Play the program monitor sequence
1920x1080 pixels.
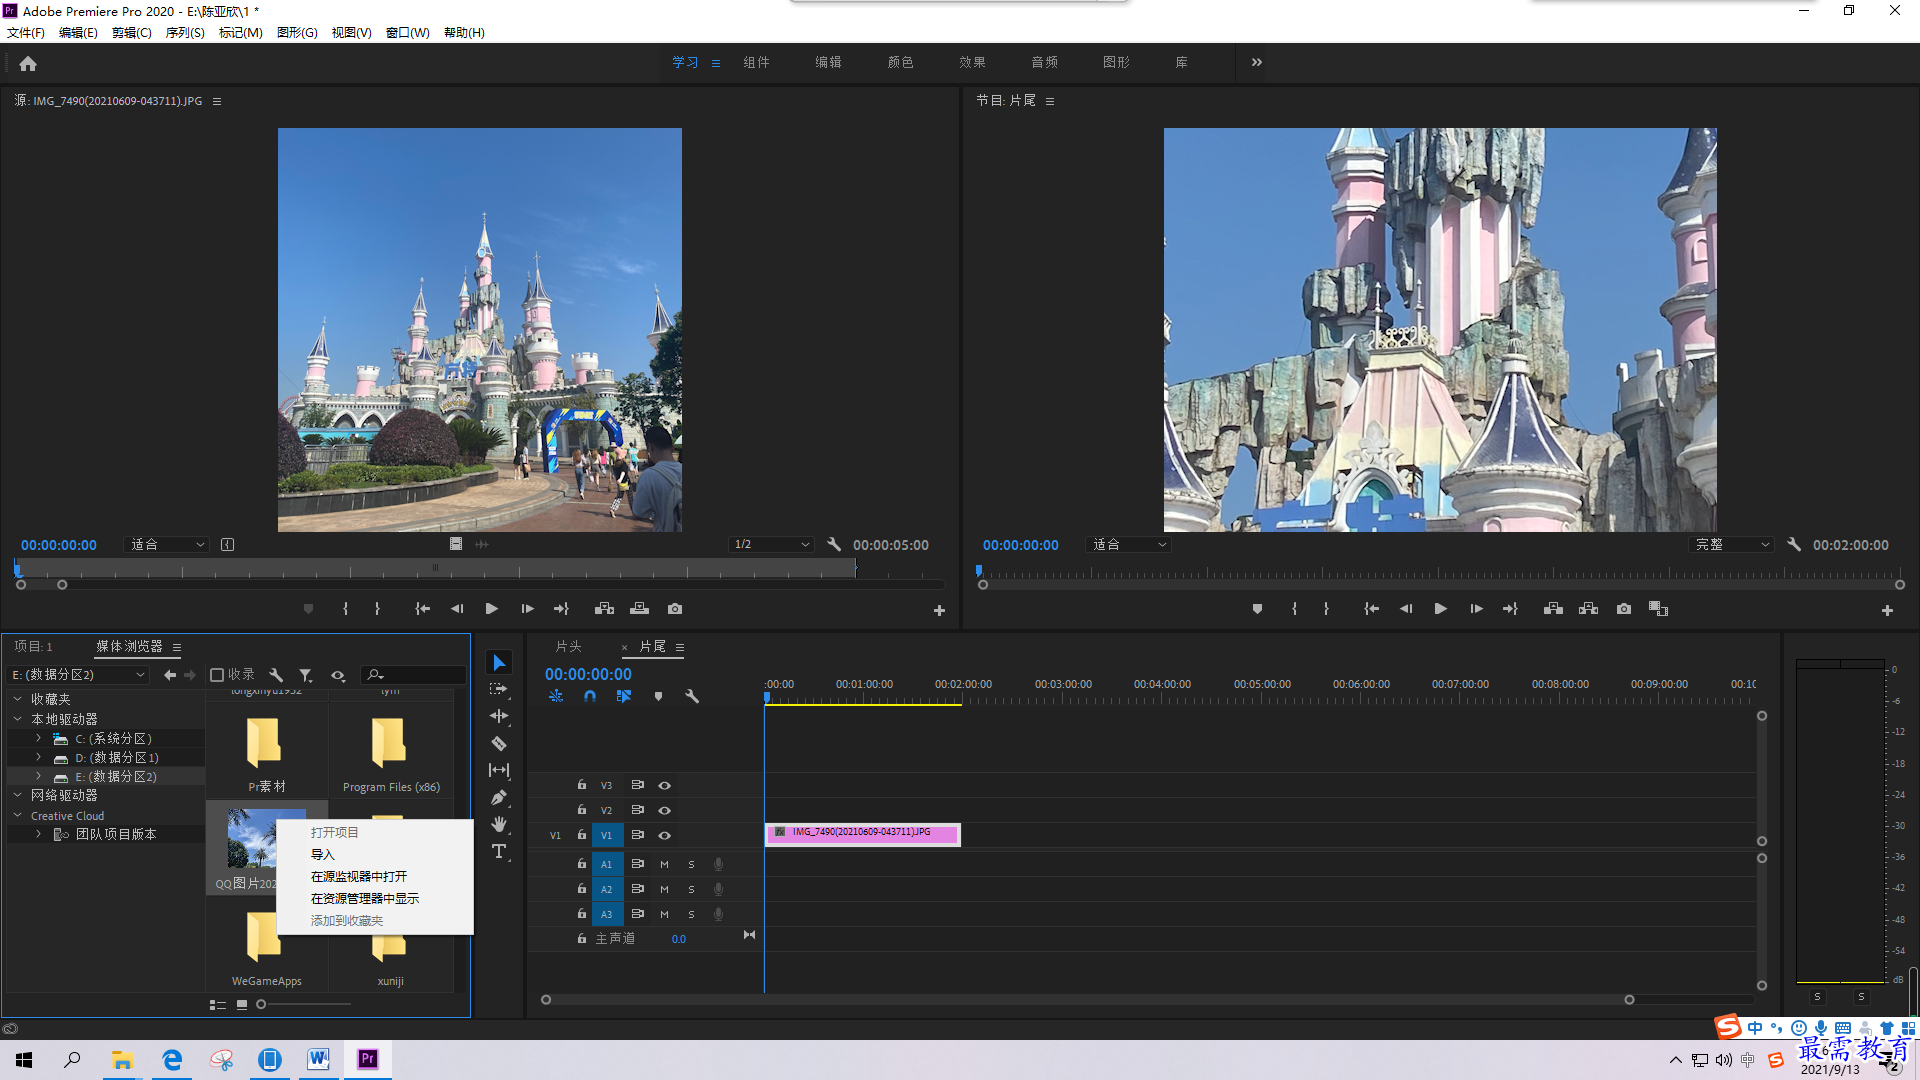1441,609
